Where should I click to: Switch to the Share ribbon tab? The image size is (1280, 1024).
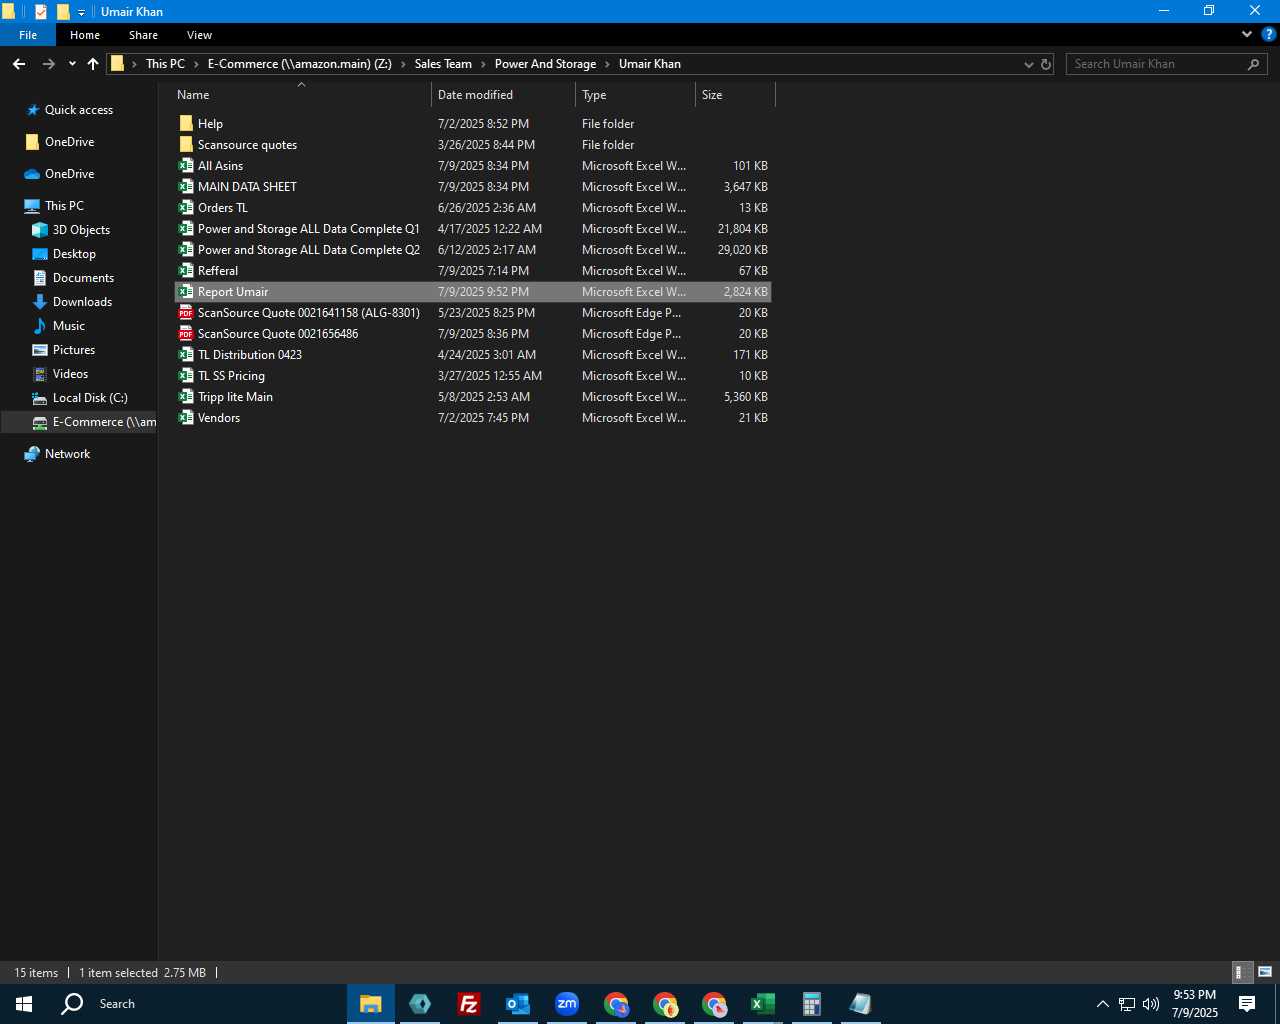(x=143, y=35)
